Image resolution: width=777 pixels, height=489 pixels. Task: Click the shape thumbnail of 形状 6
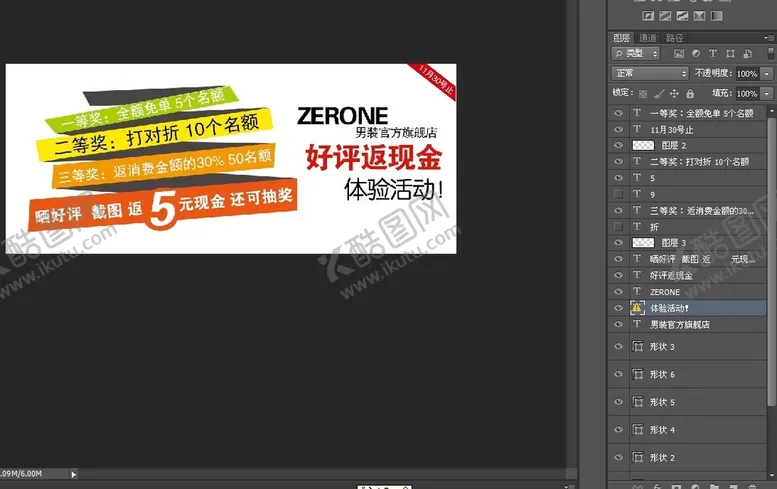638,374
